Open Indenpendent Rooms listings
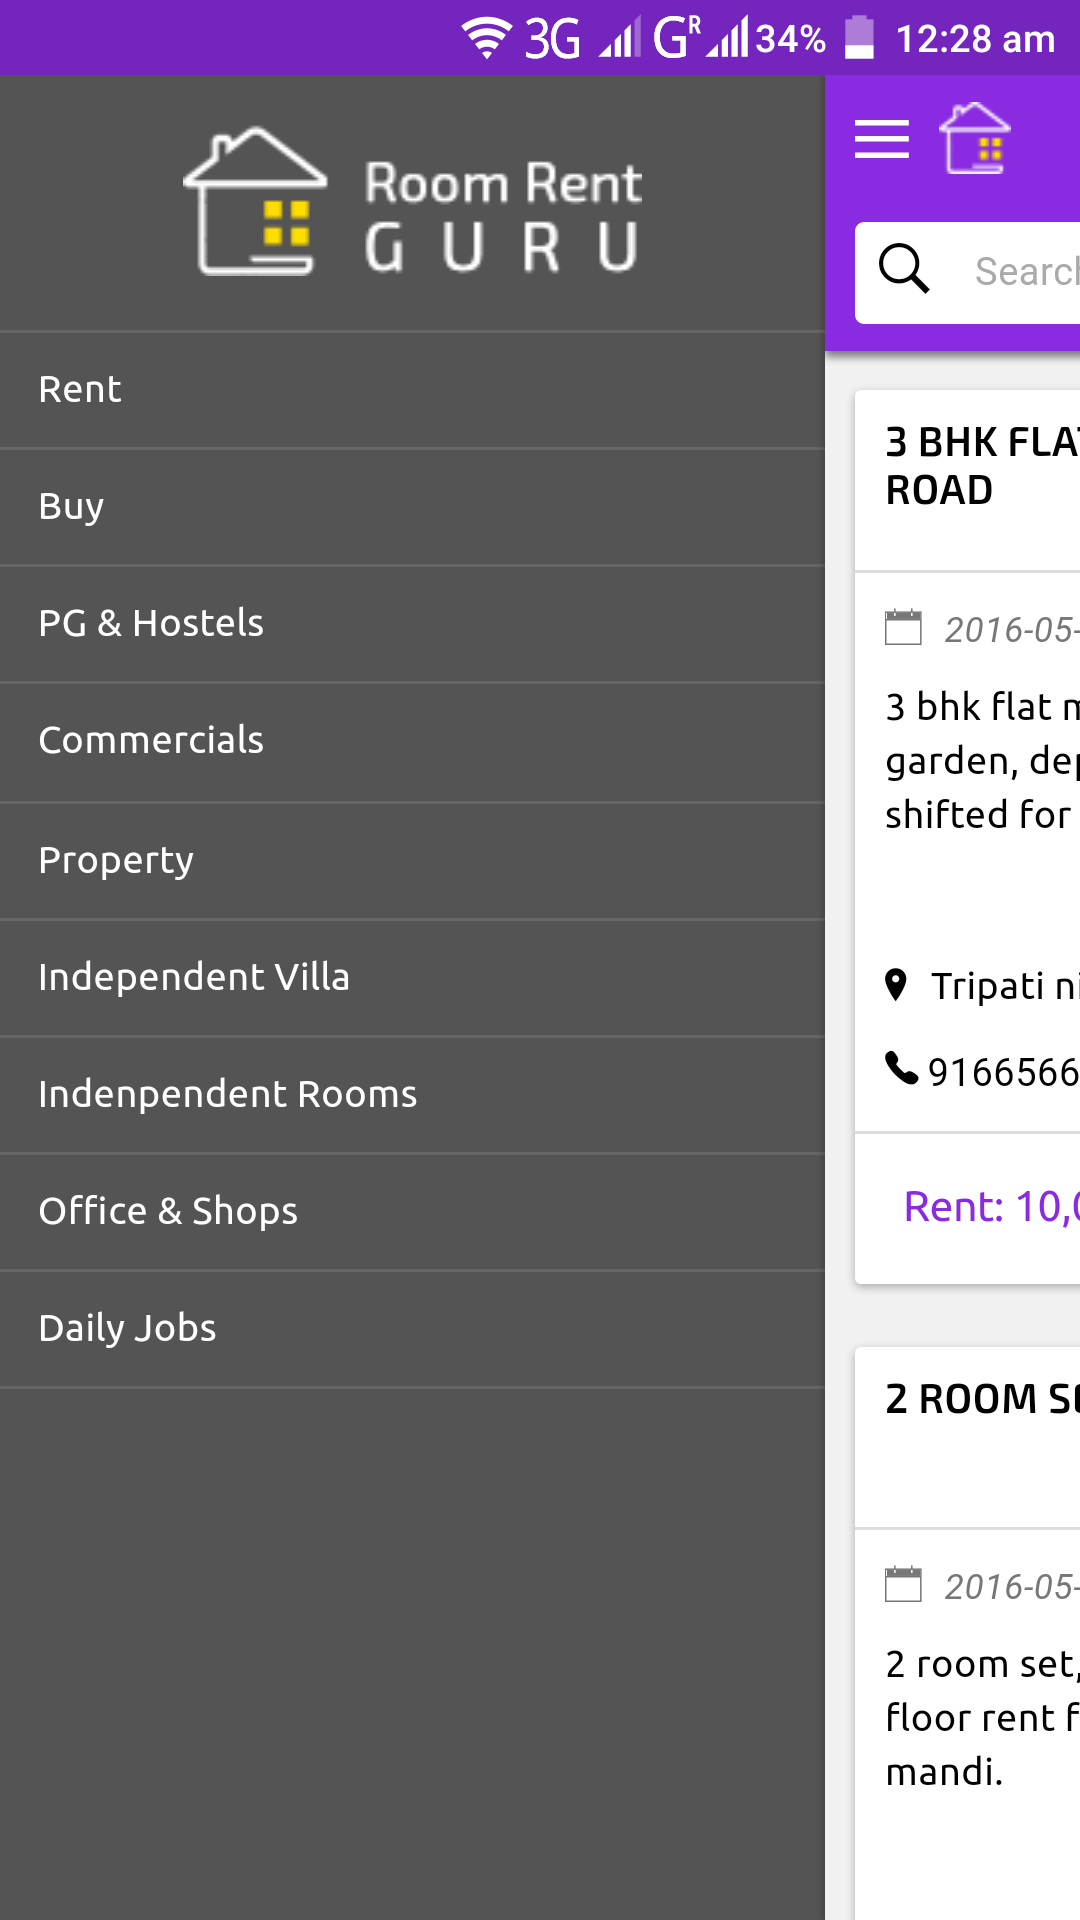Viewport: 1080px width, 1920px height. [227, 1094]
